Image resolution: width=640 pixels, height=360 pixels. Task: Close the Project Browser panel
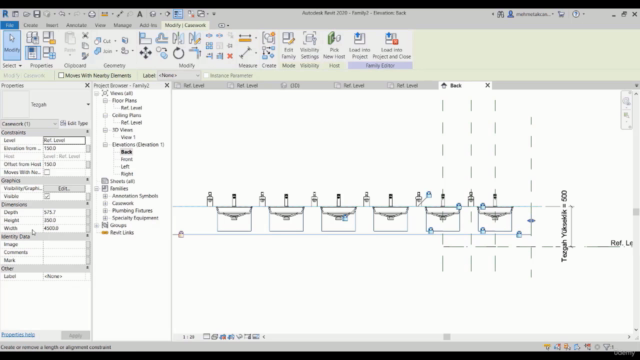(167, 85)
